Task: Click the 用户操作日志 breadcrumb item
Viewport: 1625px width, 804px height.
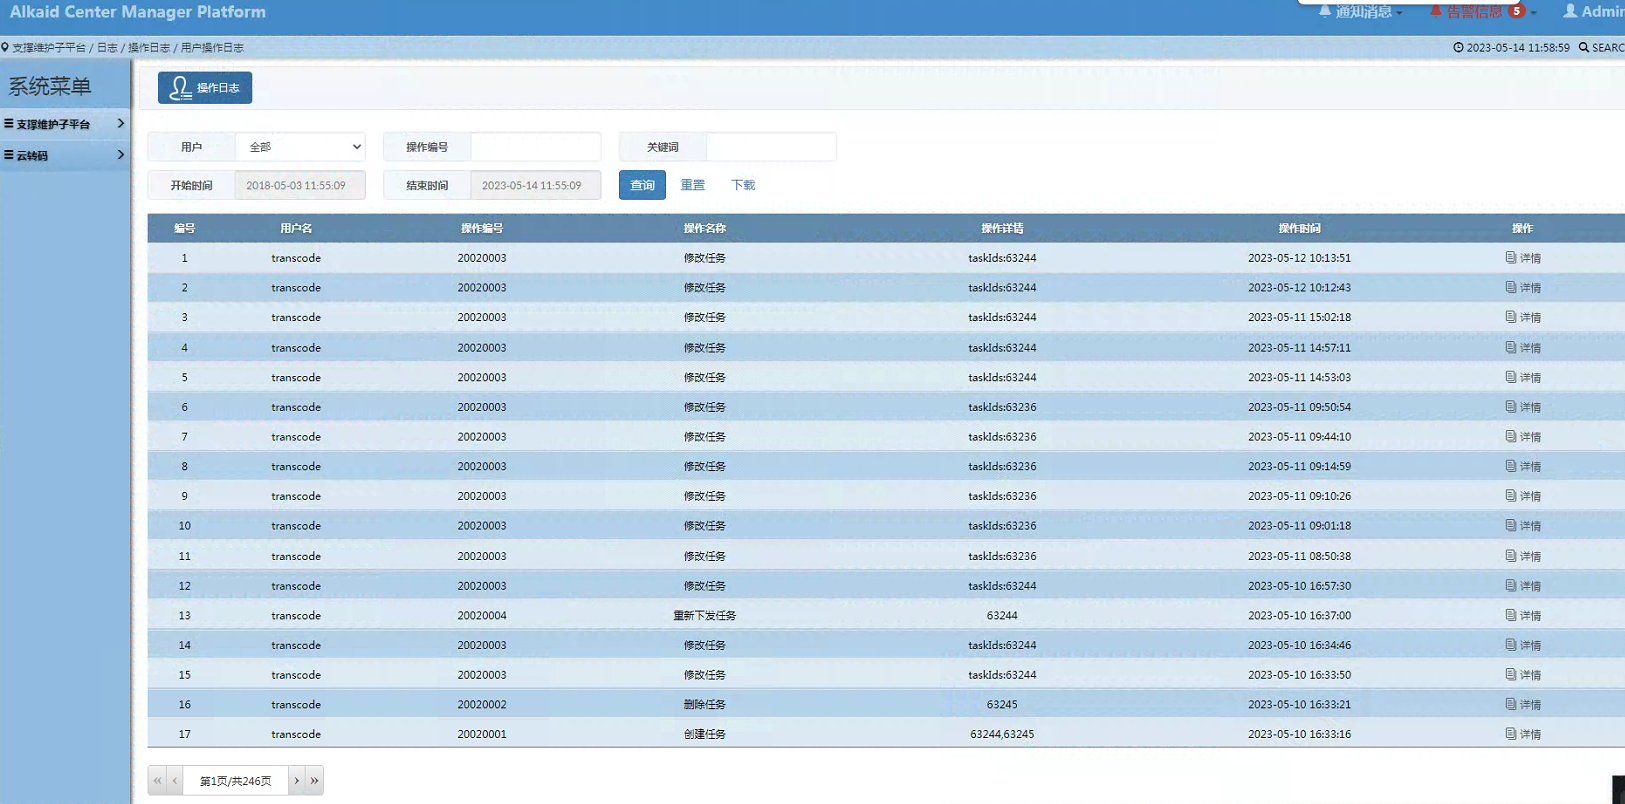Action: (212, 47)
